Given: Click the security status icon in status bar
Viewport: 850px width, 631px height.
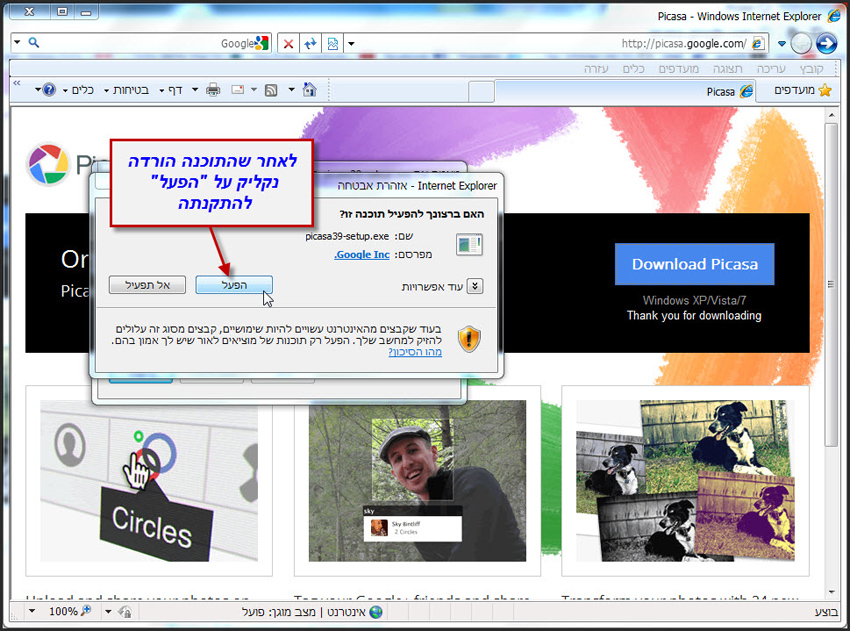Looking at the screenshot, I should 125,612.
